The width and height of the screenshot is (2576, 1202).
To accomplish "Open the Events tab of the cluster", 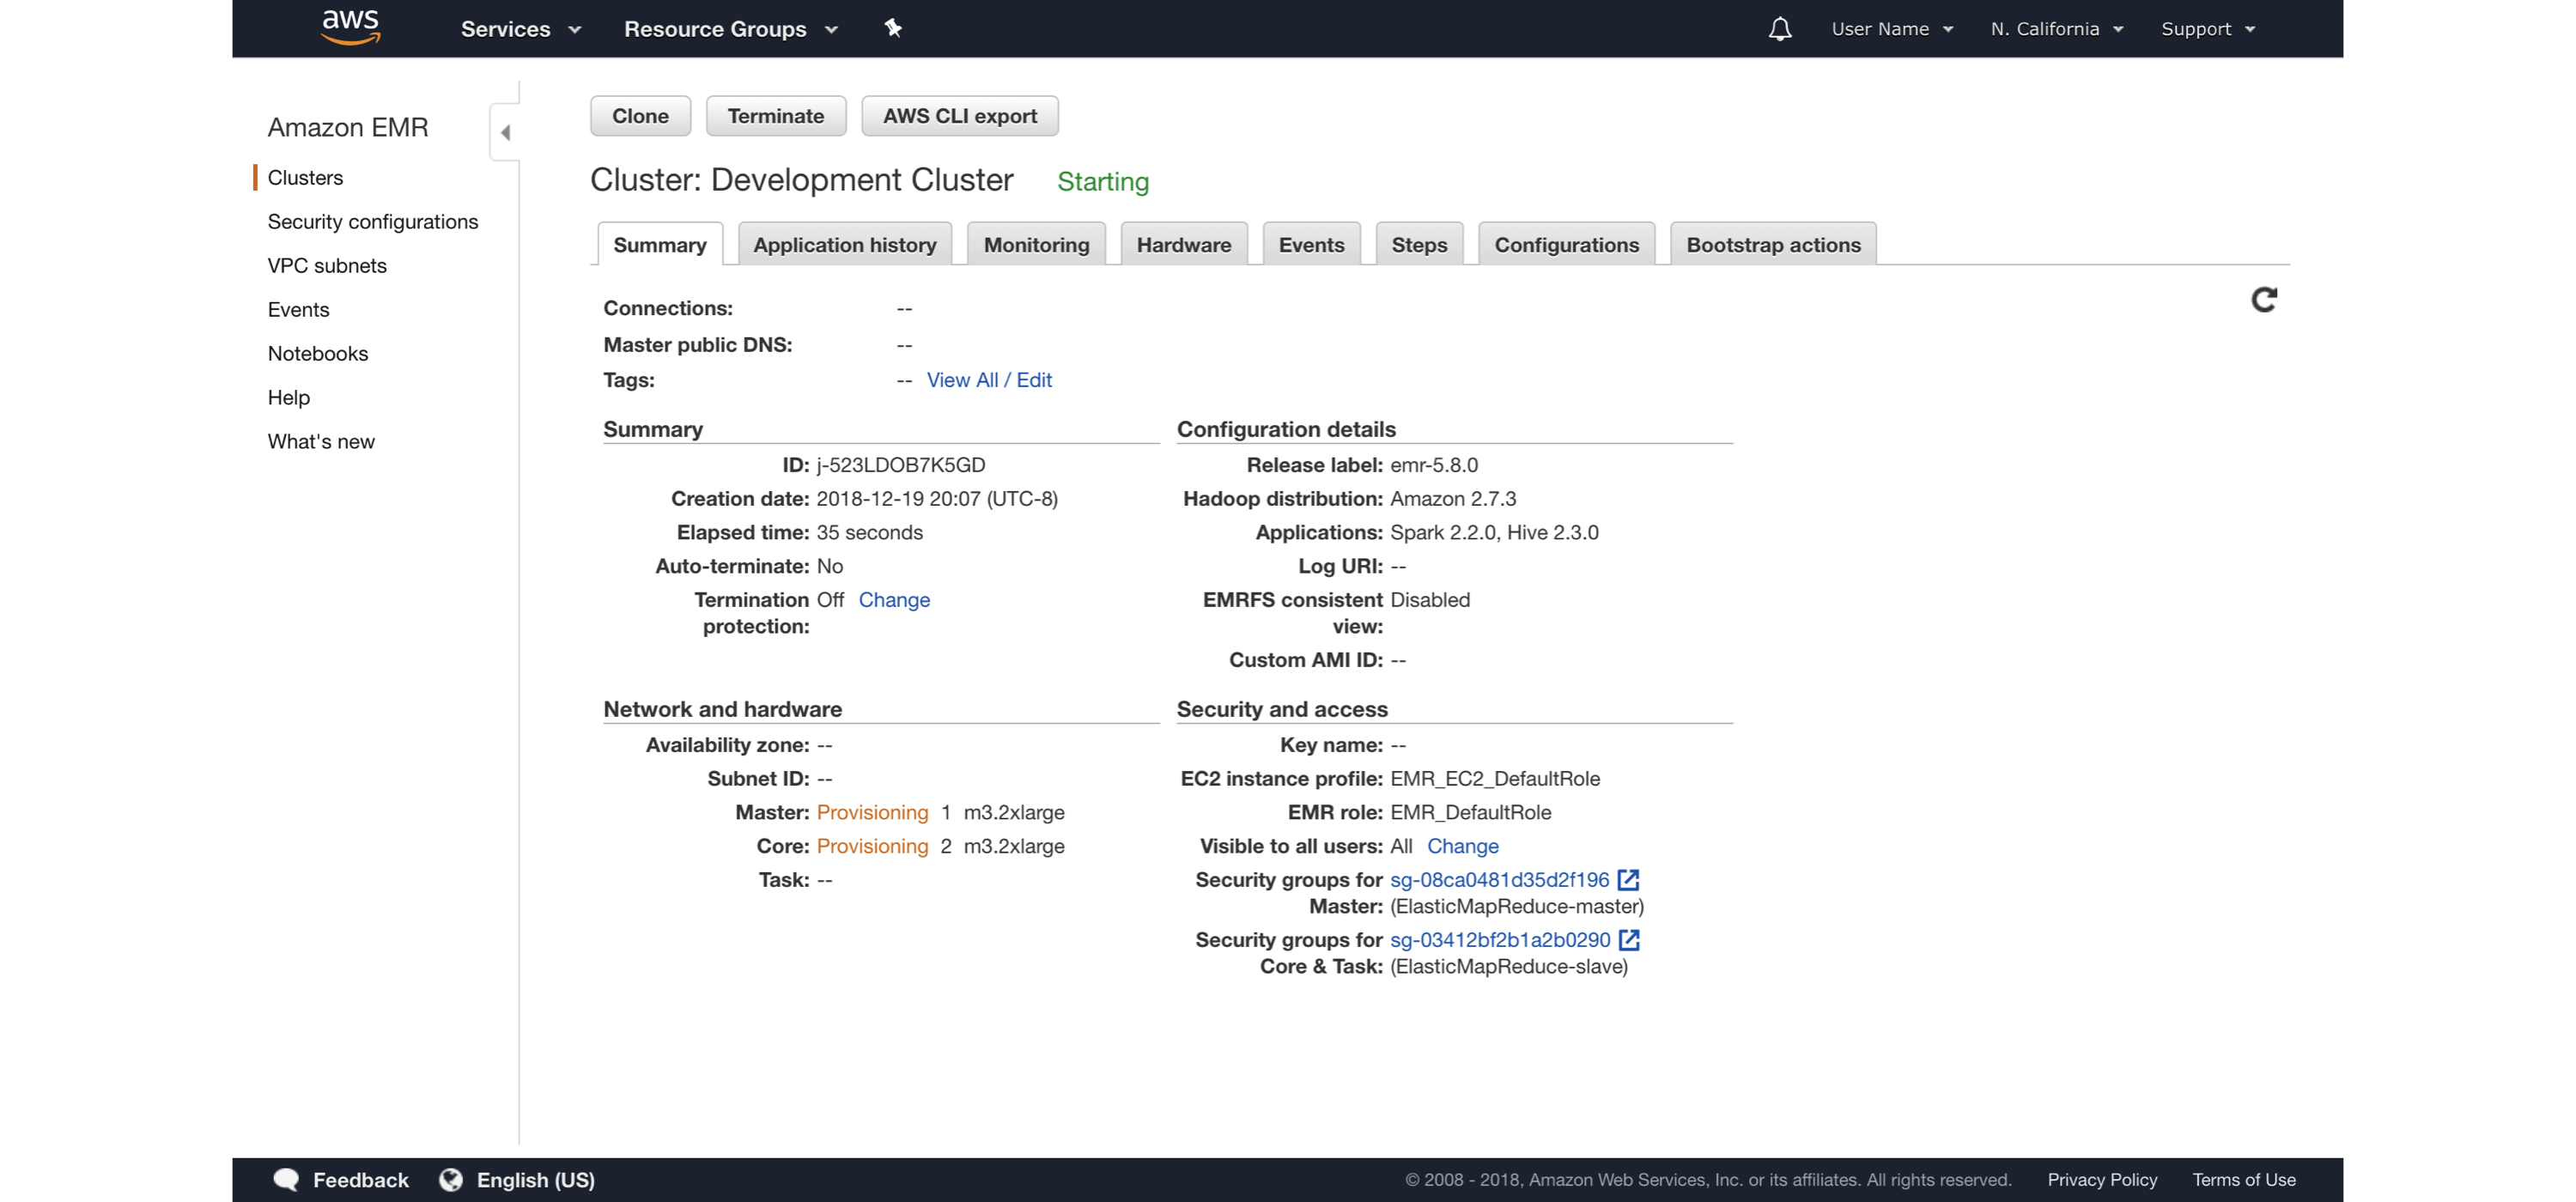I will pos(1312,245).
